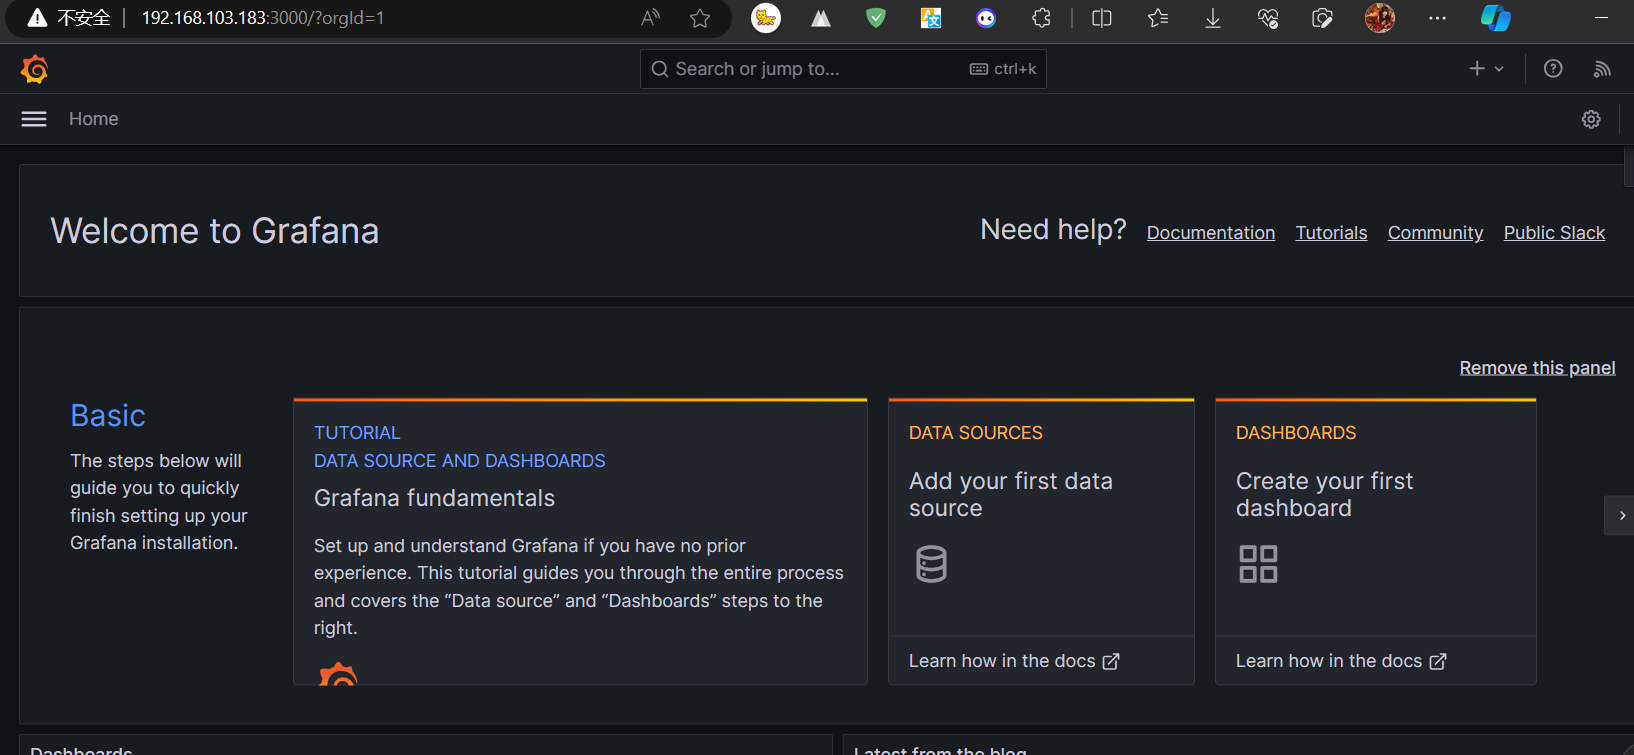Click the dashboard grid icon

[x=1258, y=564]
